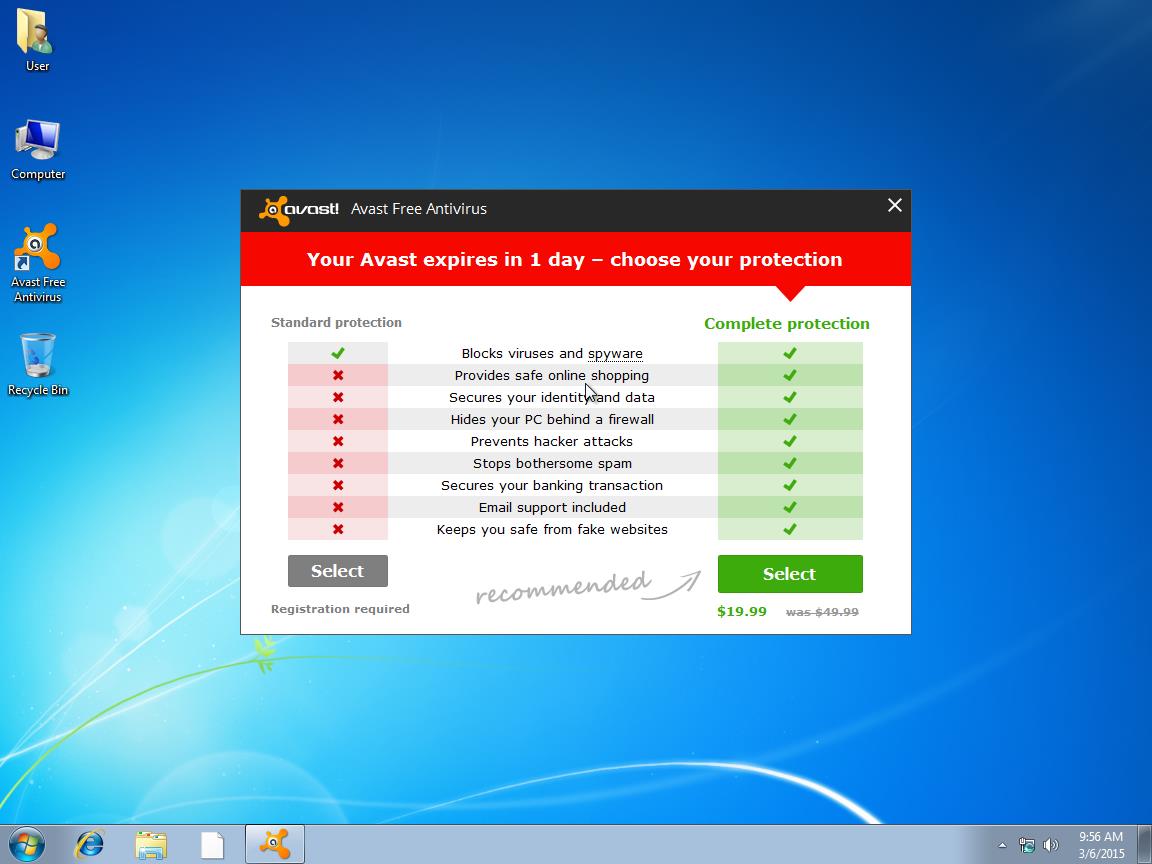Click the red expiration banner headline
The height and width of the screenshot is (864, 1152).
coord(575,259)
